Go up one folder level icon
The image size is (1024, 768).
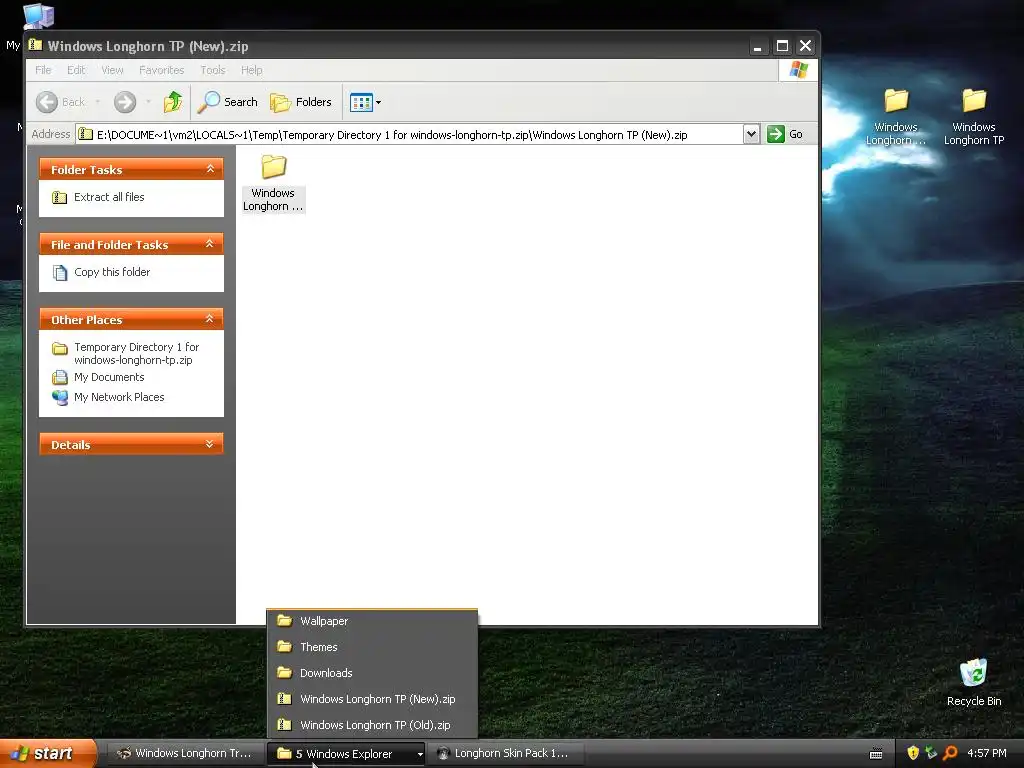pos(173,102)
